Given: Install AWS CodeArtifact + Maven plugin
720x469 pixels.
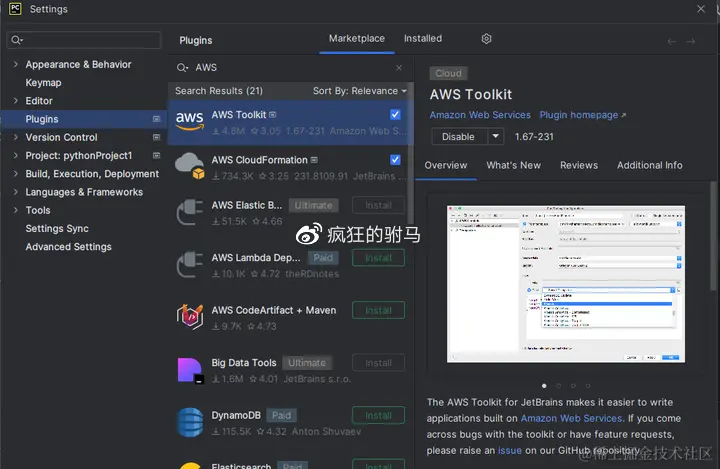Looking at the screenshot, I should (378, 311).
